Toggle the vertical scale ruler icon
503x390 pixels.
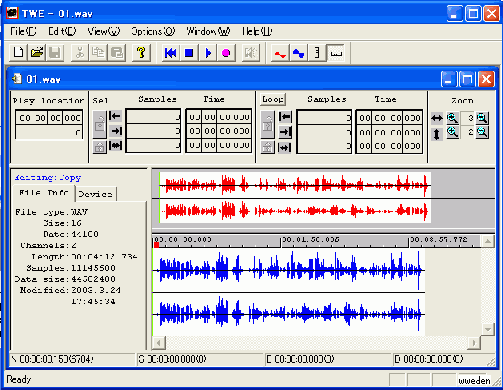click(x=317, y=53)
